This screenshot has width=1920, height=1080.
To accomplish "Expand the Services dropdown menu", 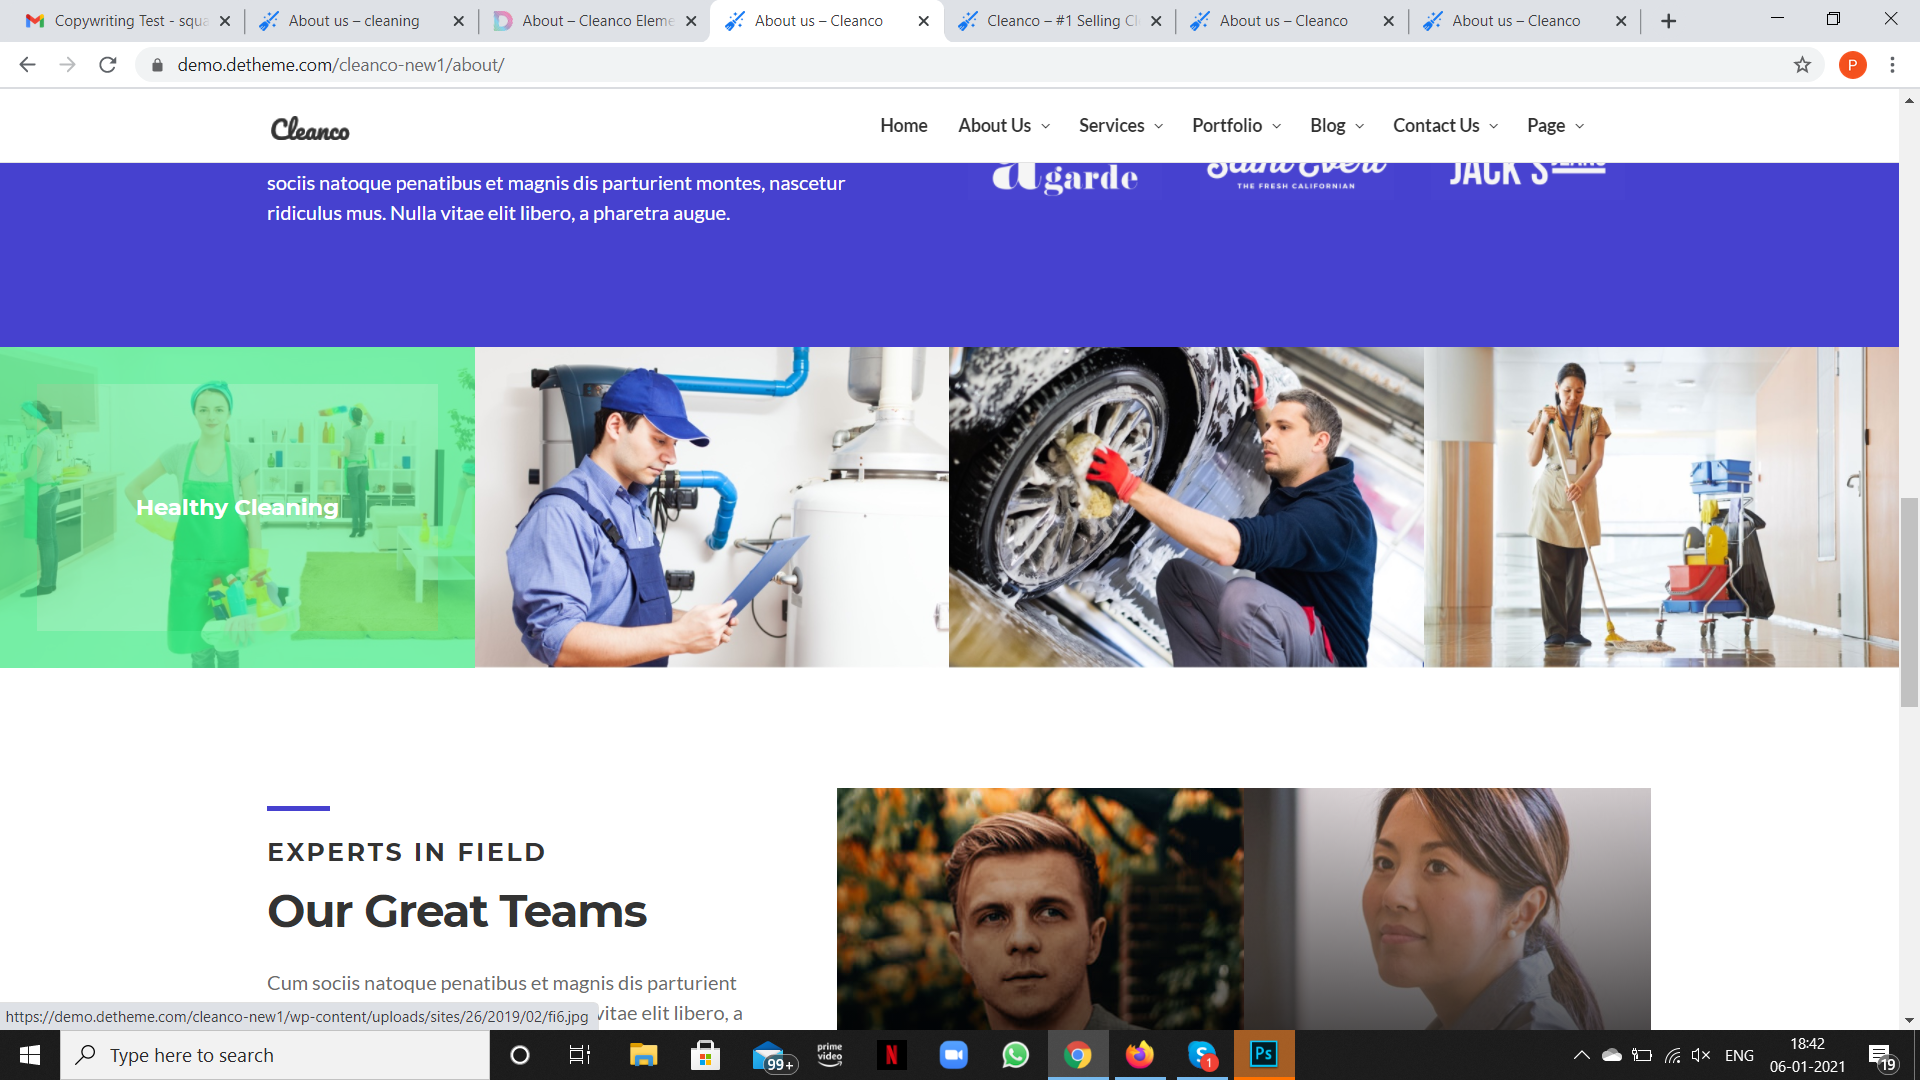I will 1121,126.
